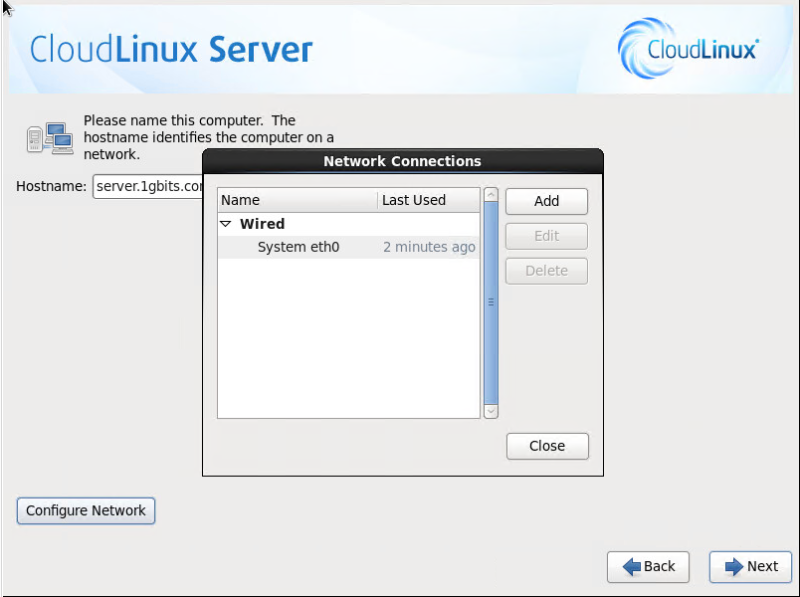Viewport: 800px width, 597px height.
Task: Click the scrollbar down arrow in the connections list
Action: click(490, 411)
